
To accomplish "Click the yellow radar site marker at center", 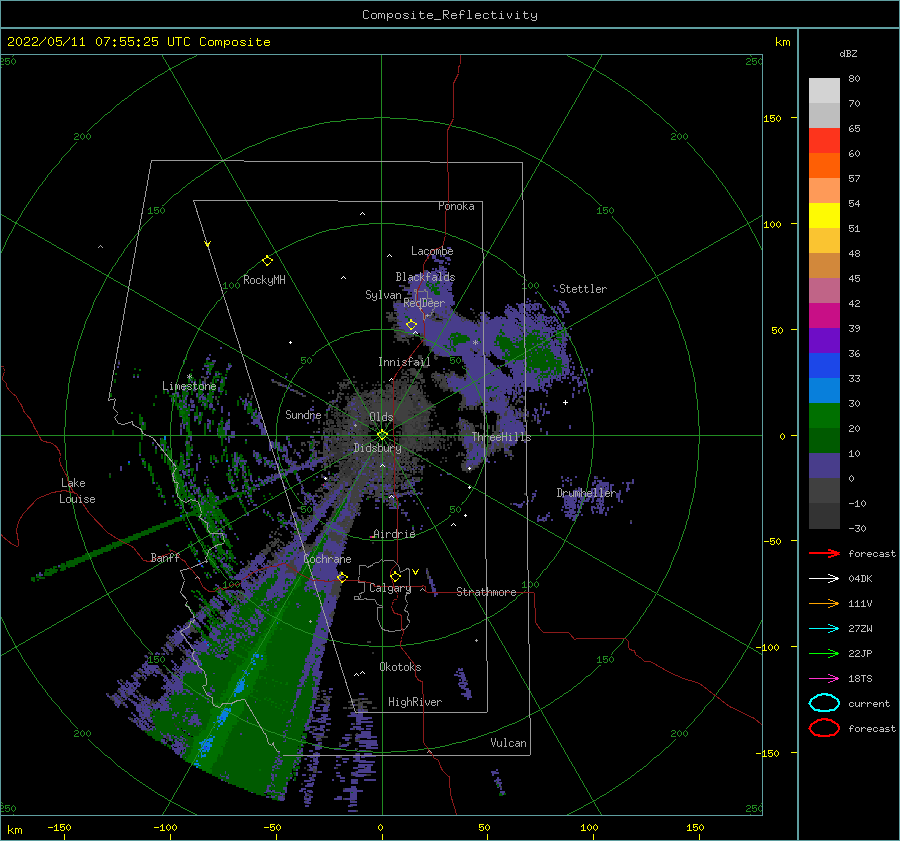I will click(x=382, y=435).
